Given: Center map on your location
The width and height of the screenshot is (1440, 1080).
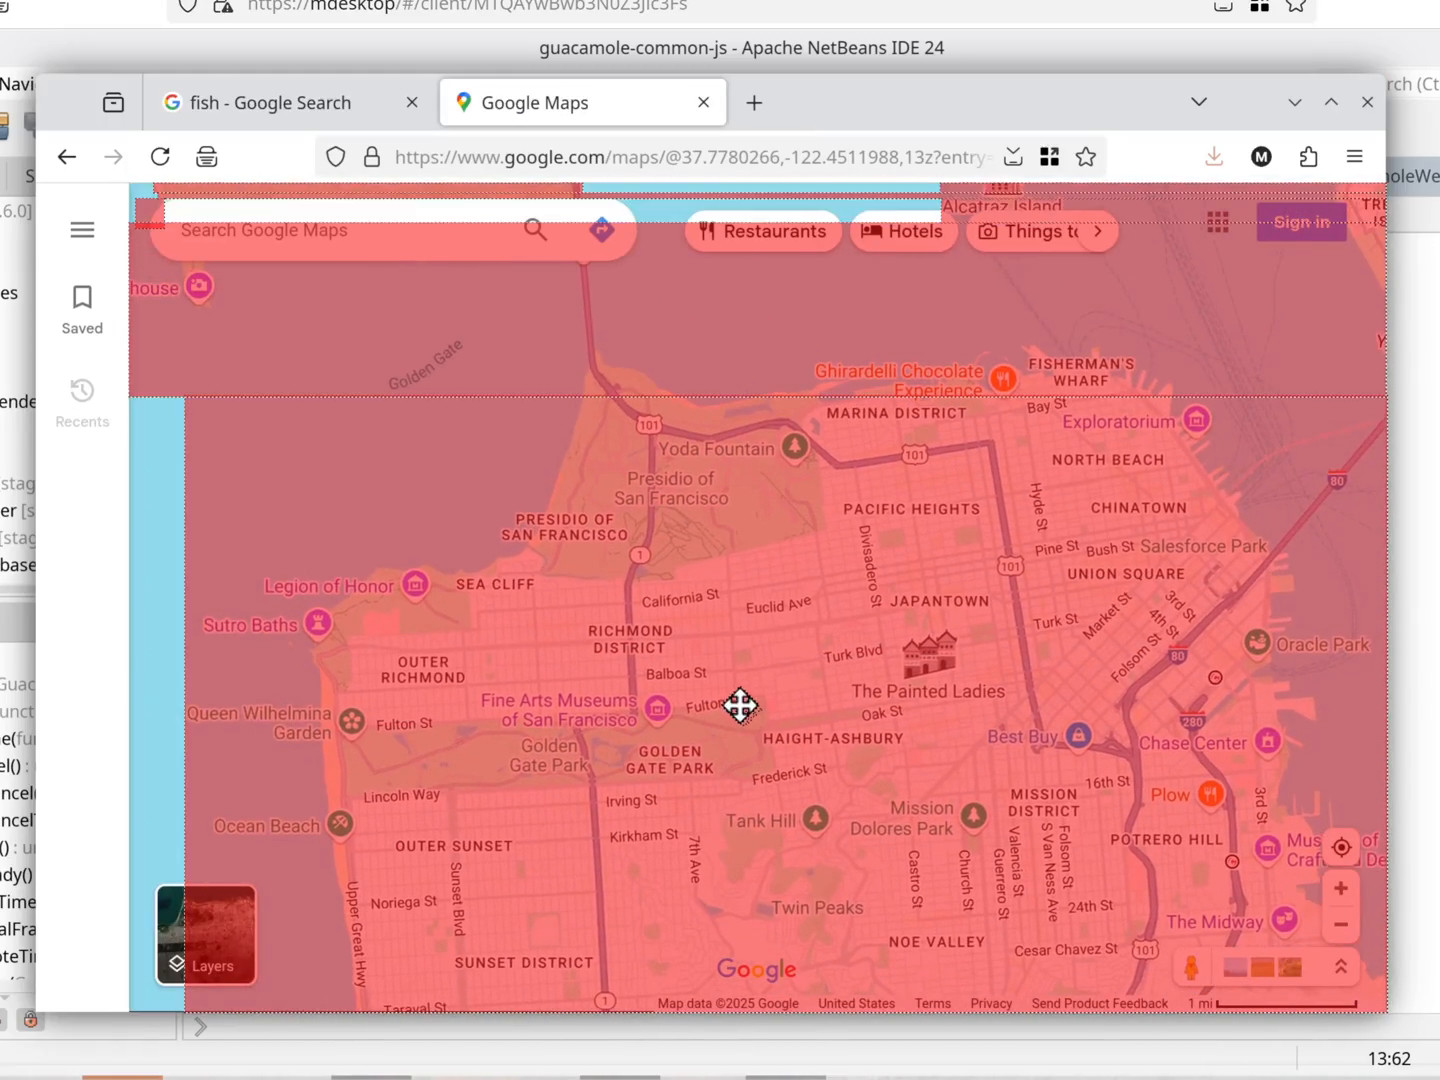Looking at the screenshot, I should 1341,847.
